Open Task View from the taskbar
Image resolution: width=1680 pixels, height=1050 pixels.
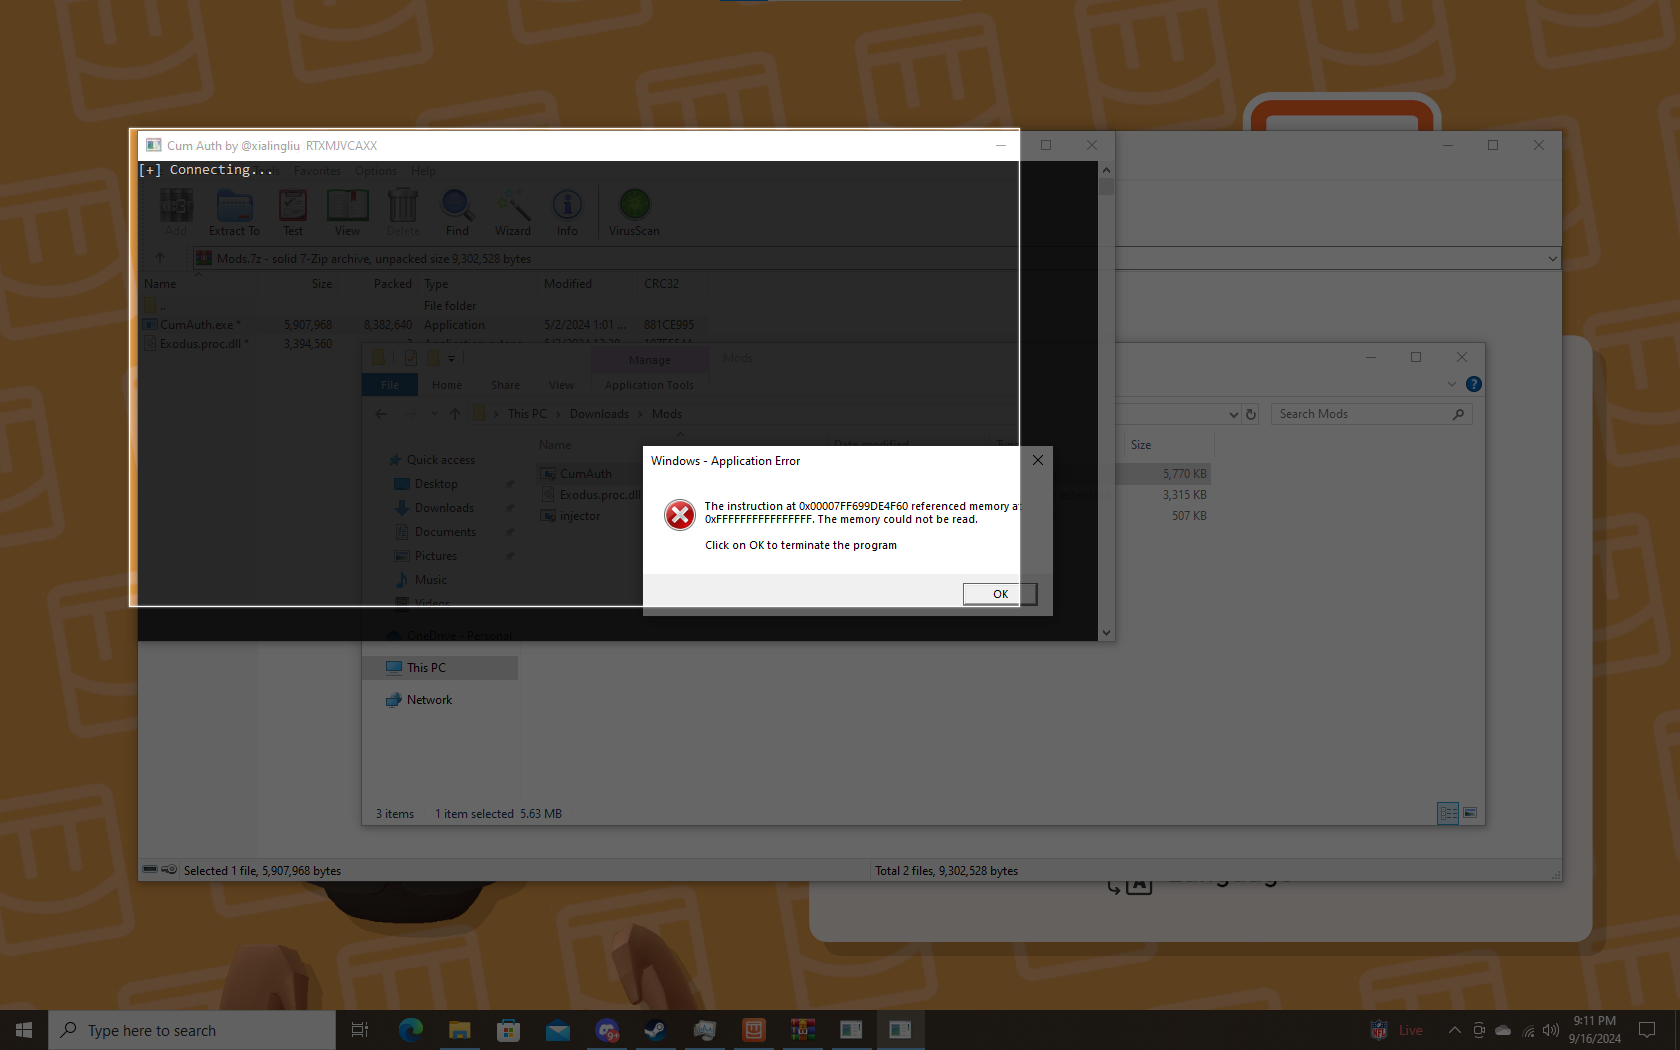(360, 1030)
